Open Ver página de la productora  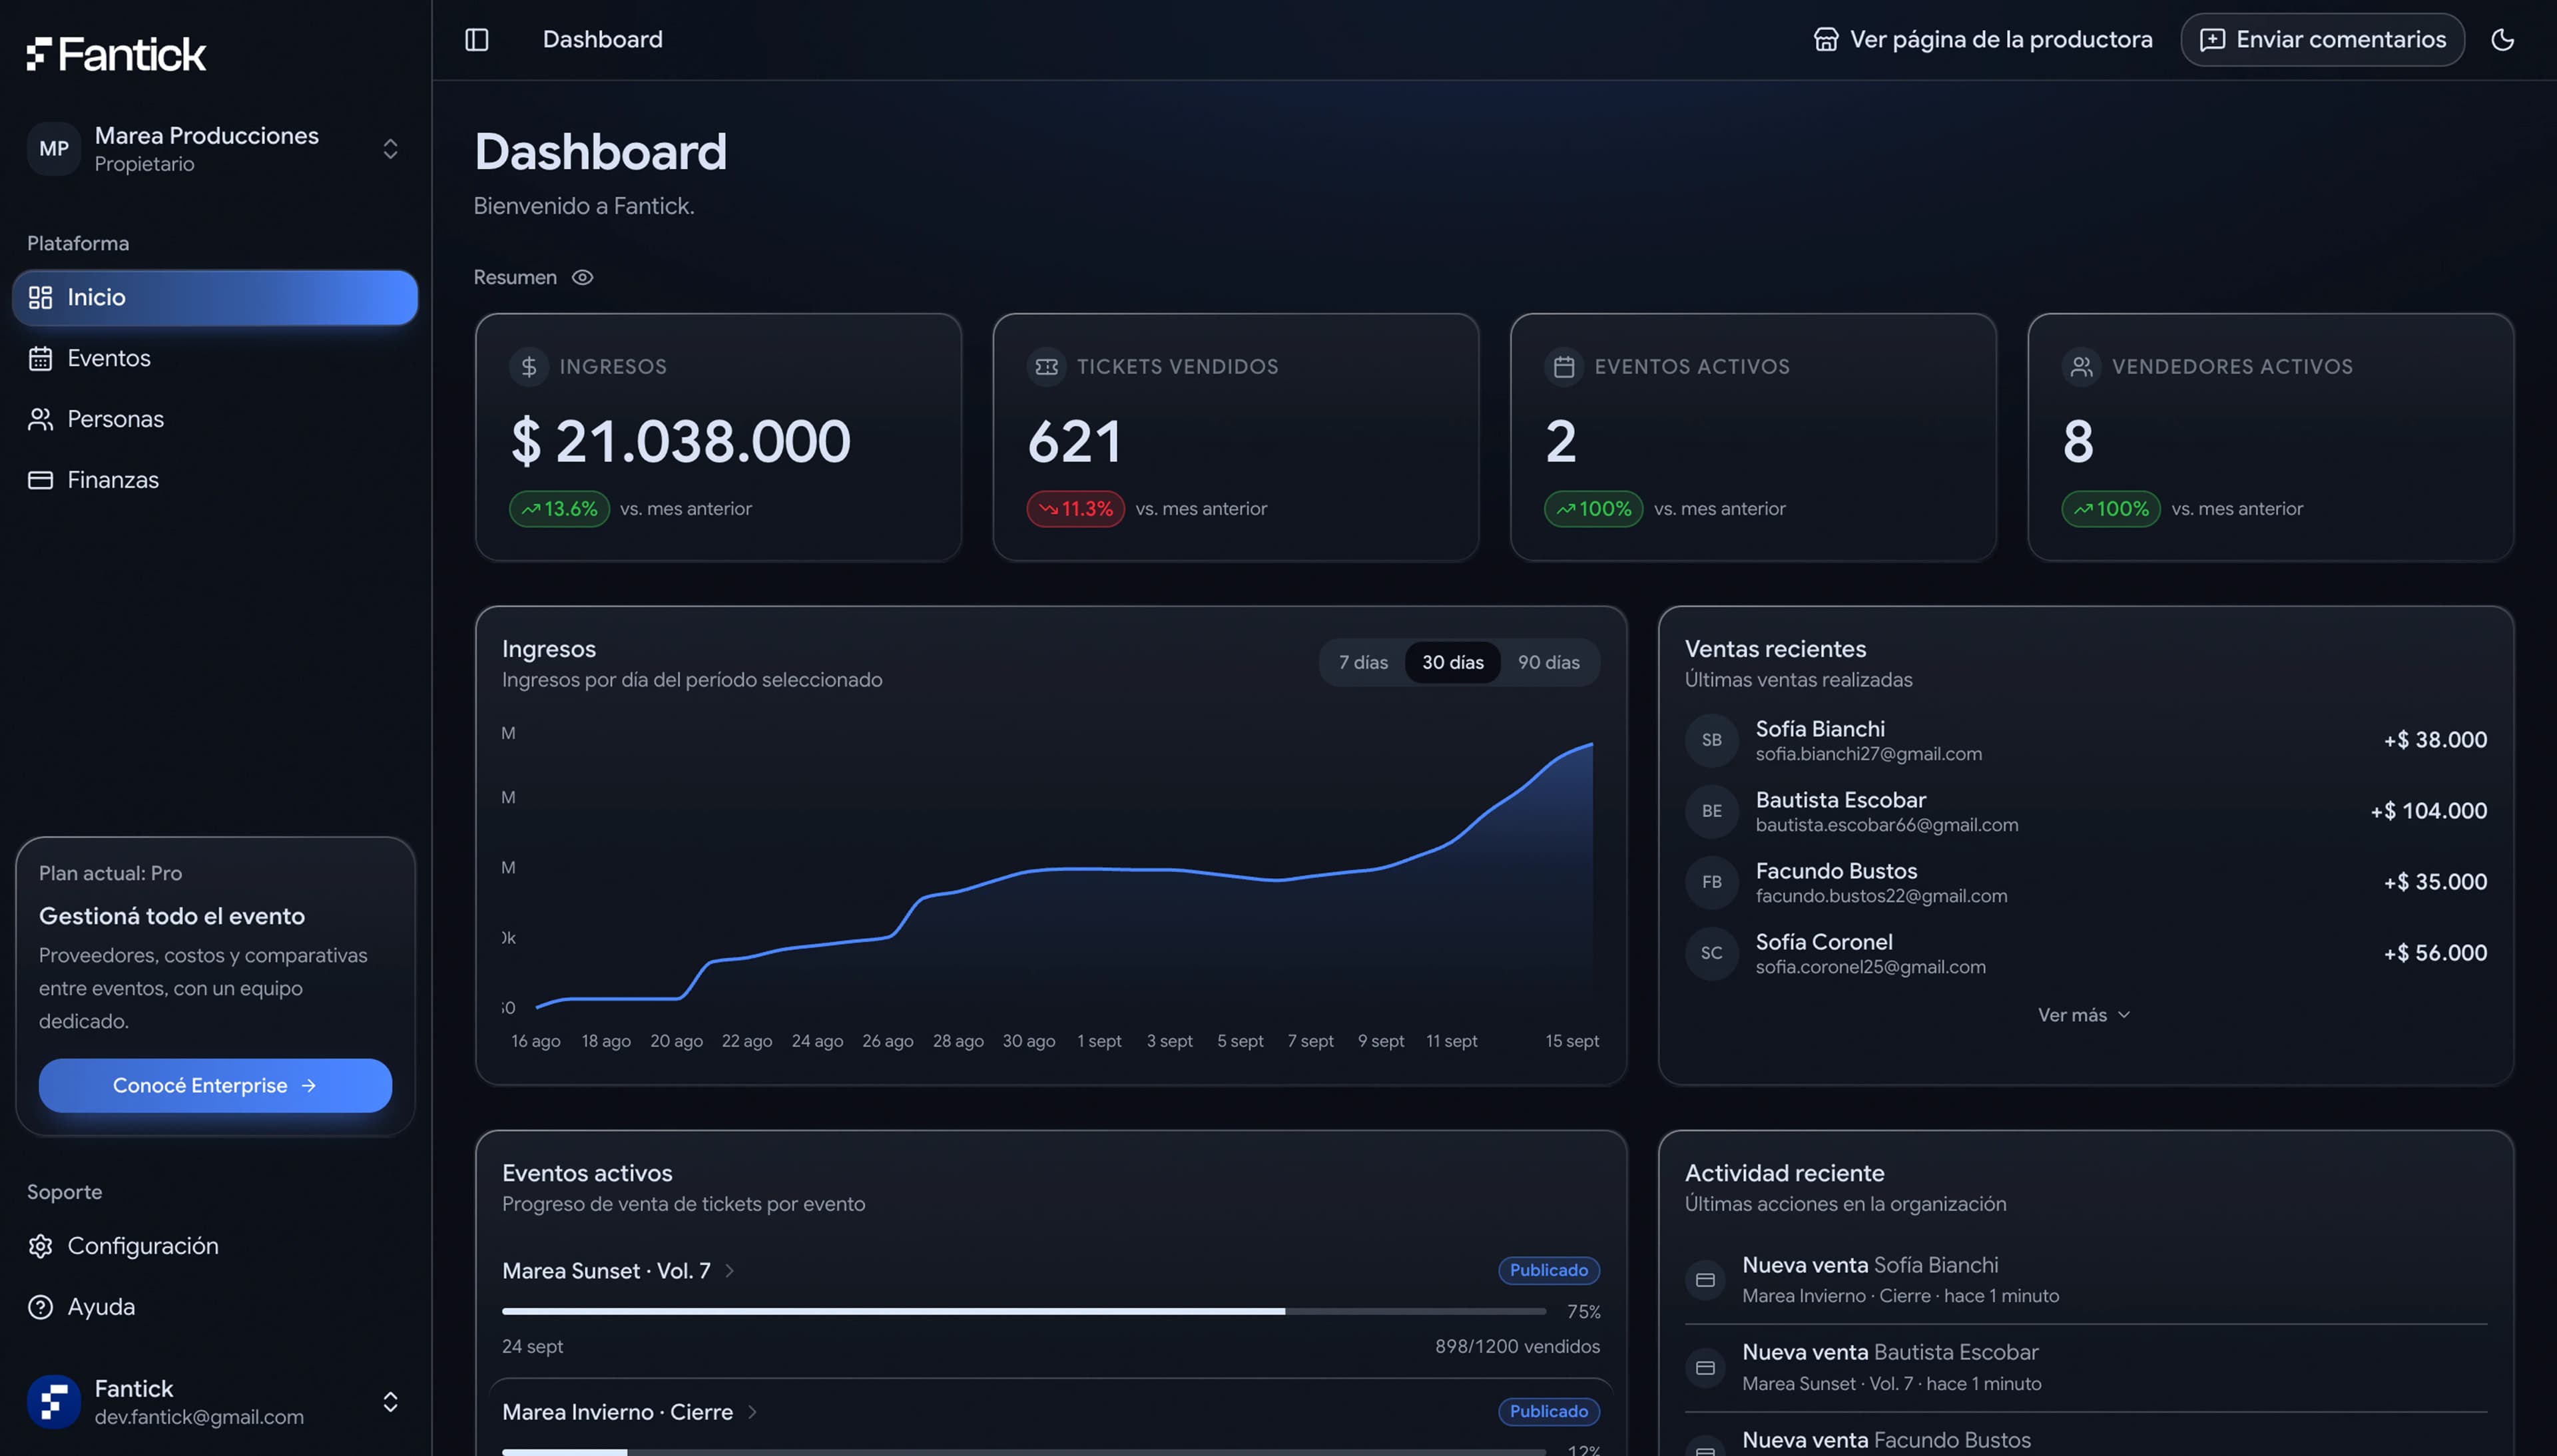(1983, 40)
